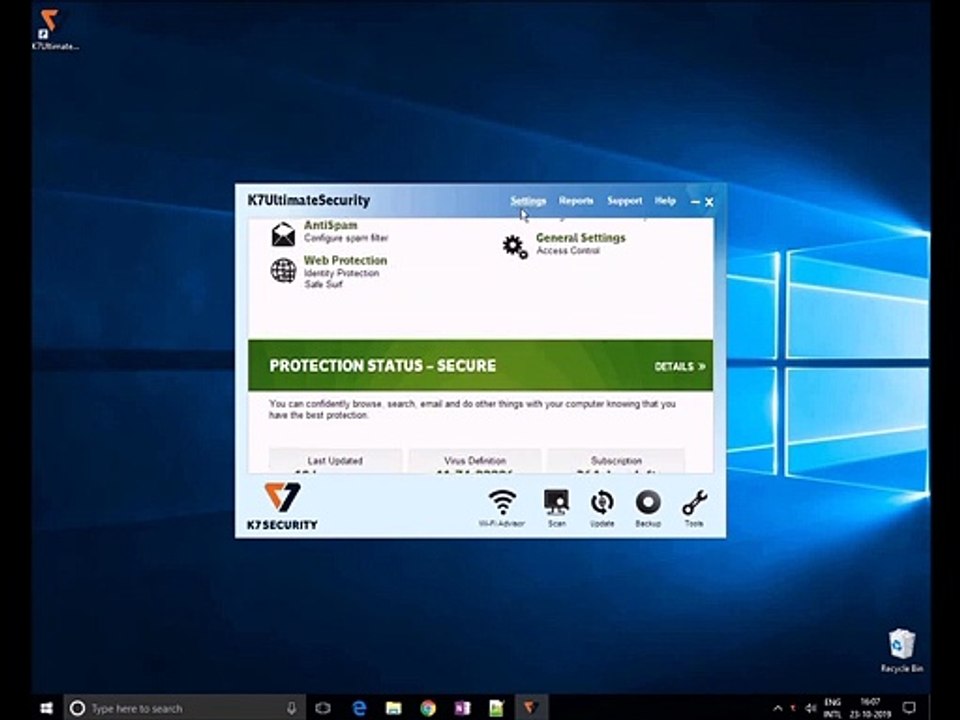Open the Settings menu

click(528, 201)
